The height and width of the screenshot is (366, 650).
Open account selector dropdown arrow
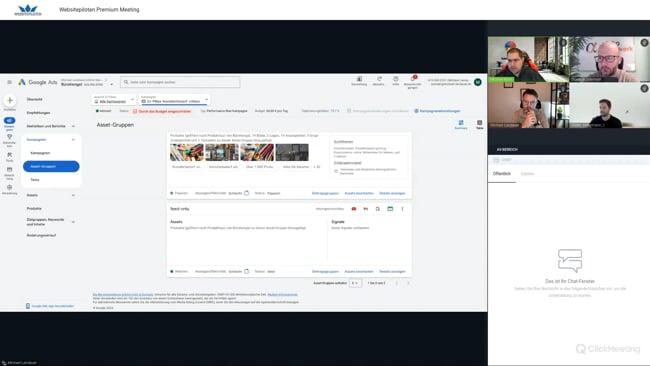(112, 84)
